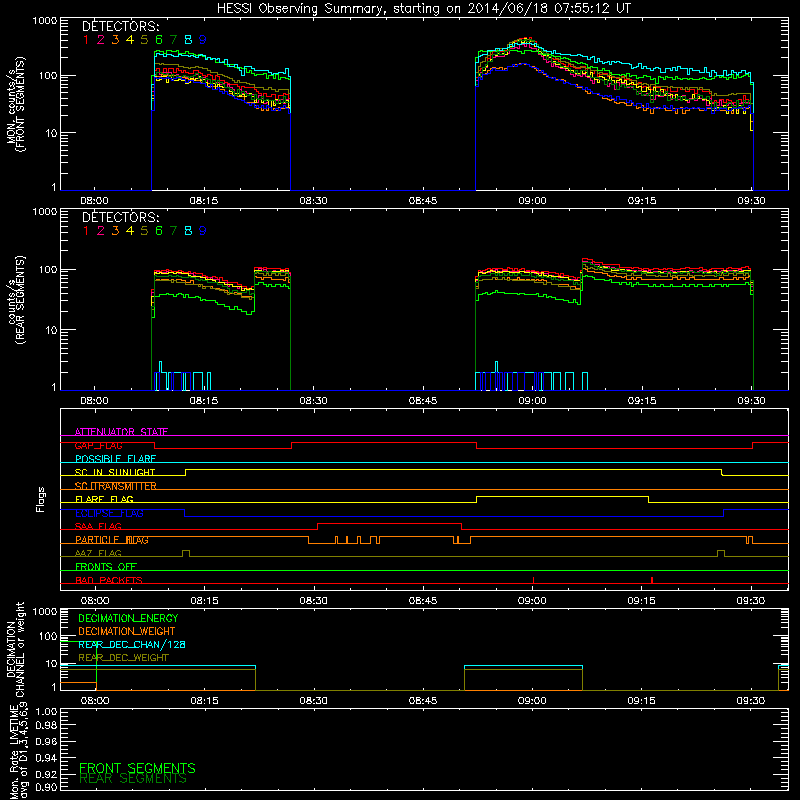800x800 pixels.
Task: Click the POSSIBLE_FLARE flag label
Action: pyautogui.click(x=115, y=459)
